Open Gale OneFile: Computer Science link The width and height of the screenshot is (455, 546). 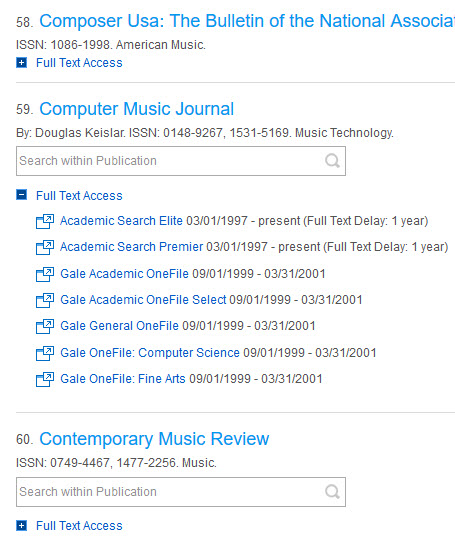click(150, 353)
